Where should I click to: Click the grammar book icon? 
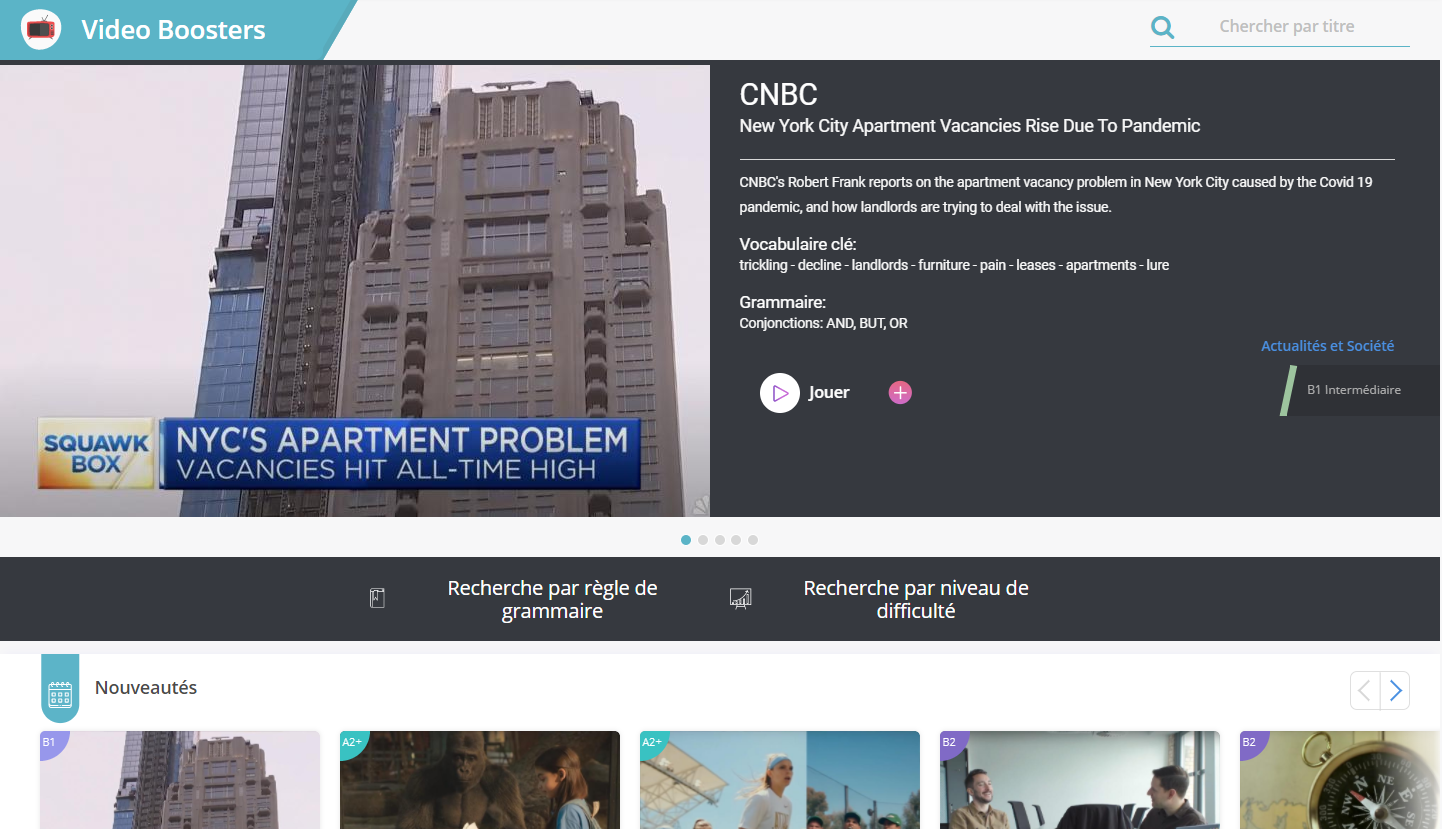click(377, 599)
